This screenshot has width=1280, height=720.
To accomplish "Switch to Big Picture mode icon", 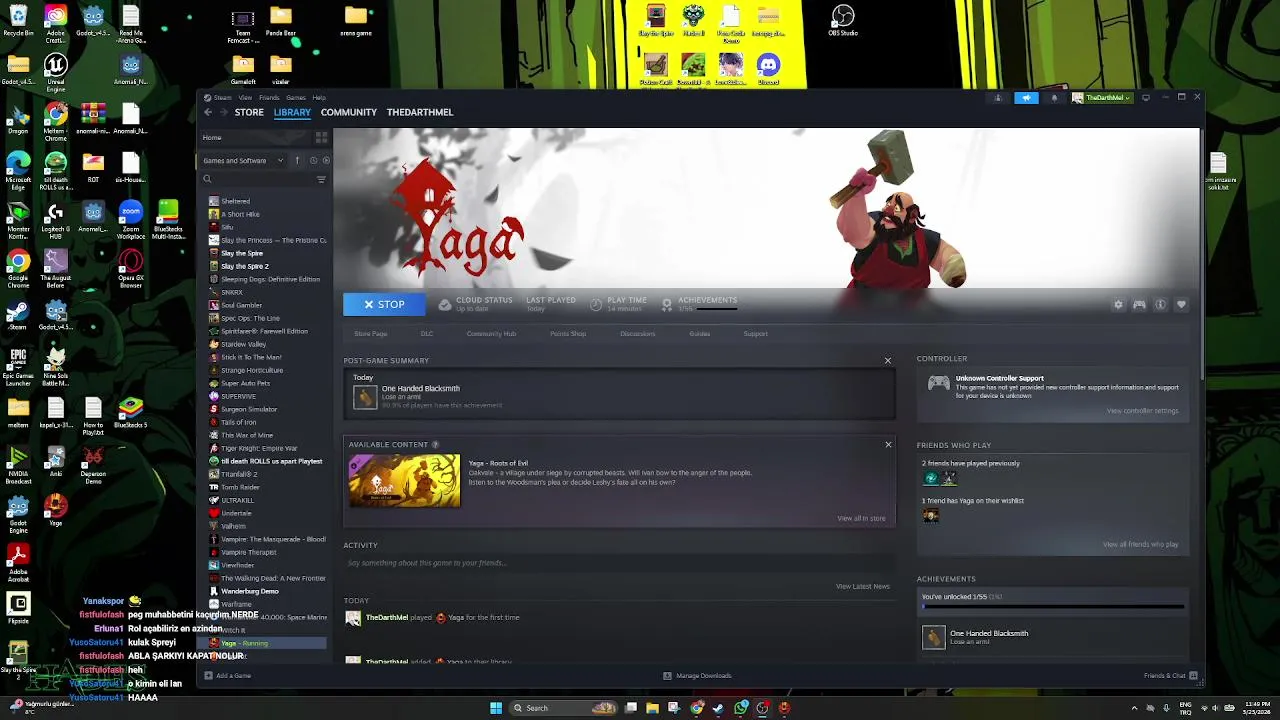I will click(x=1146, y=98).
